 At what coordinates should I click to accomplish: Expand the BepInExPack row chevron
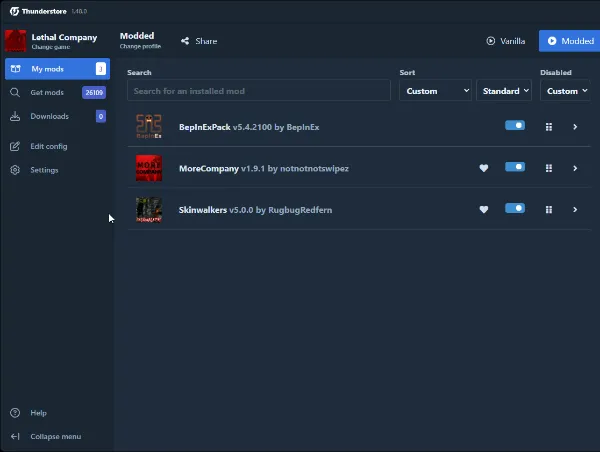coord(575,127)
